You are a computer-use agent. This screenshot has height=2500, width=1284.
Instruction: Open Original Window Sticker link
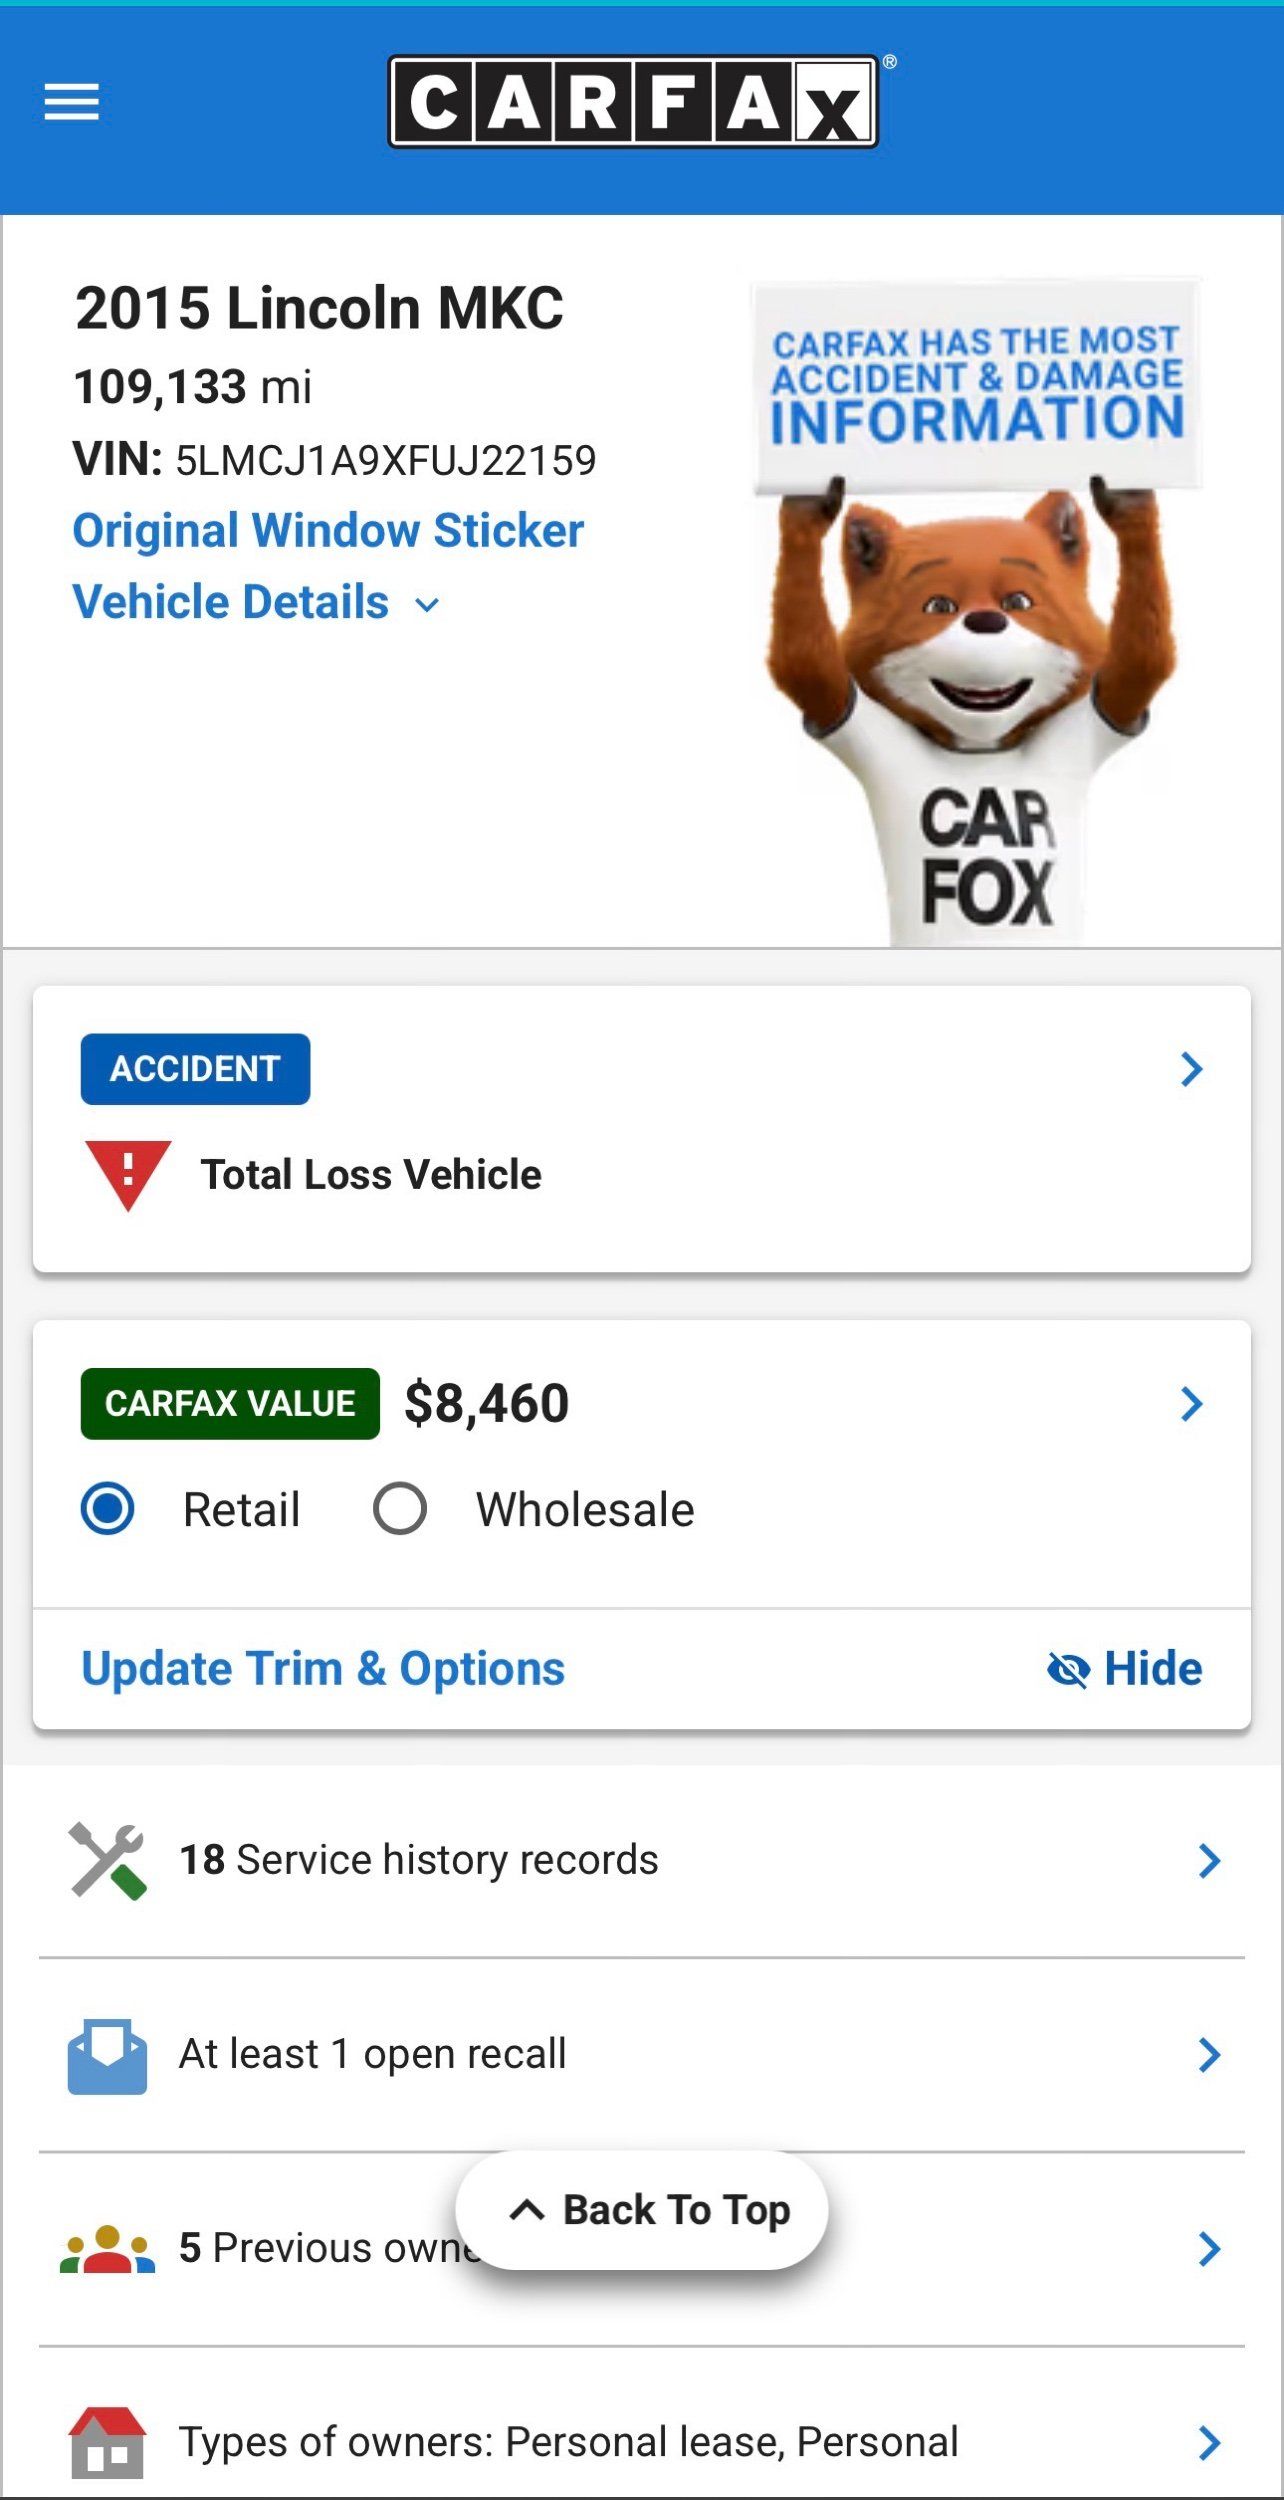328,531
